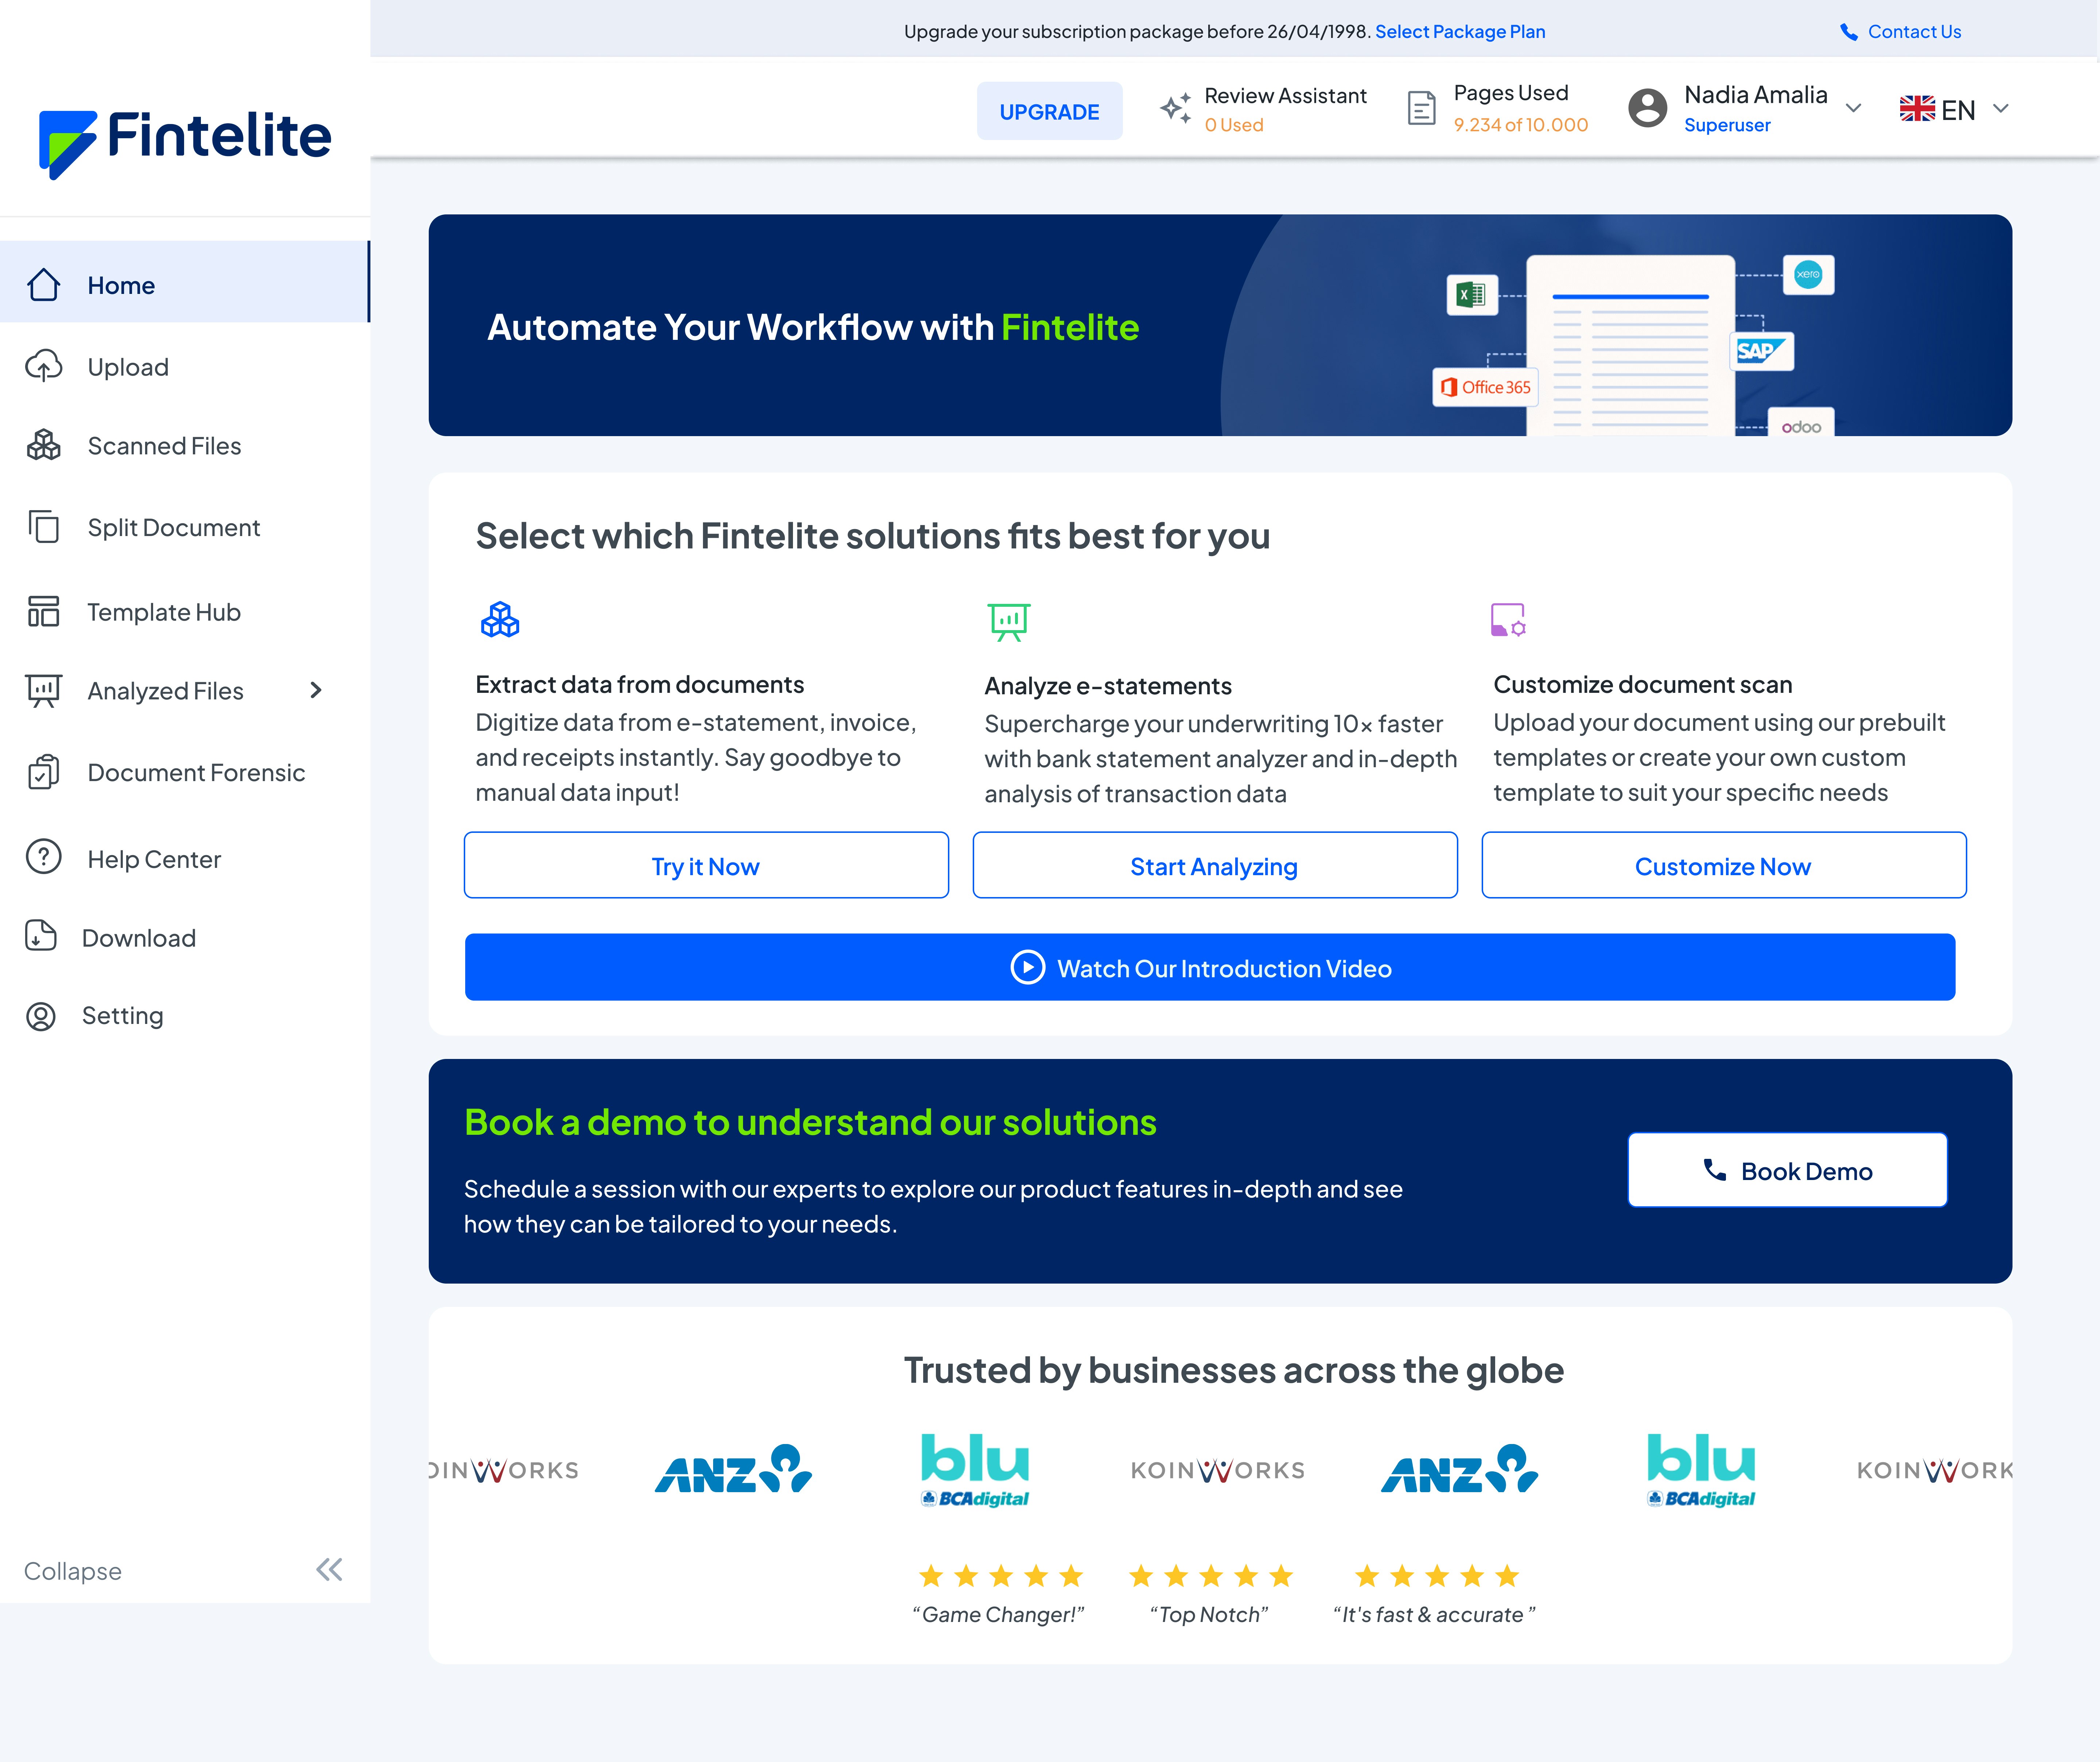Click the UPGRADE button
The width and height of the screenshot is (2100, 1762).
click(1049, 111)
